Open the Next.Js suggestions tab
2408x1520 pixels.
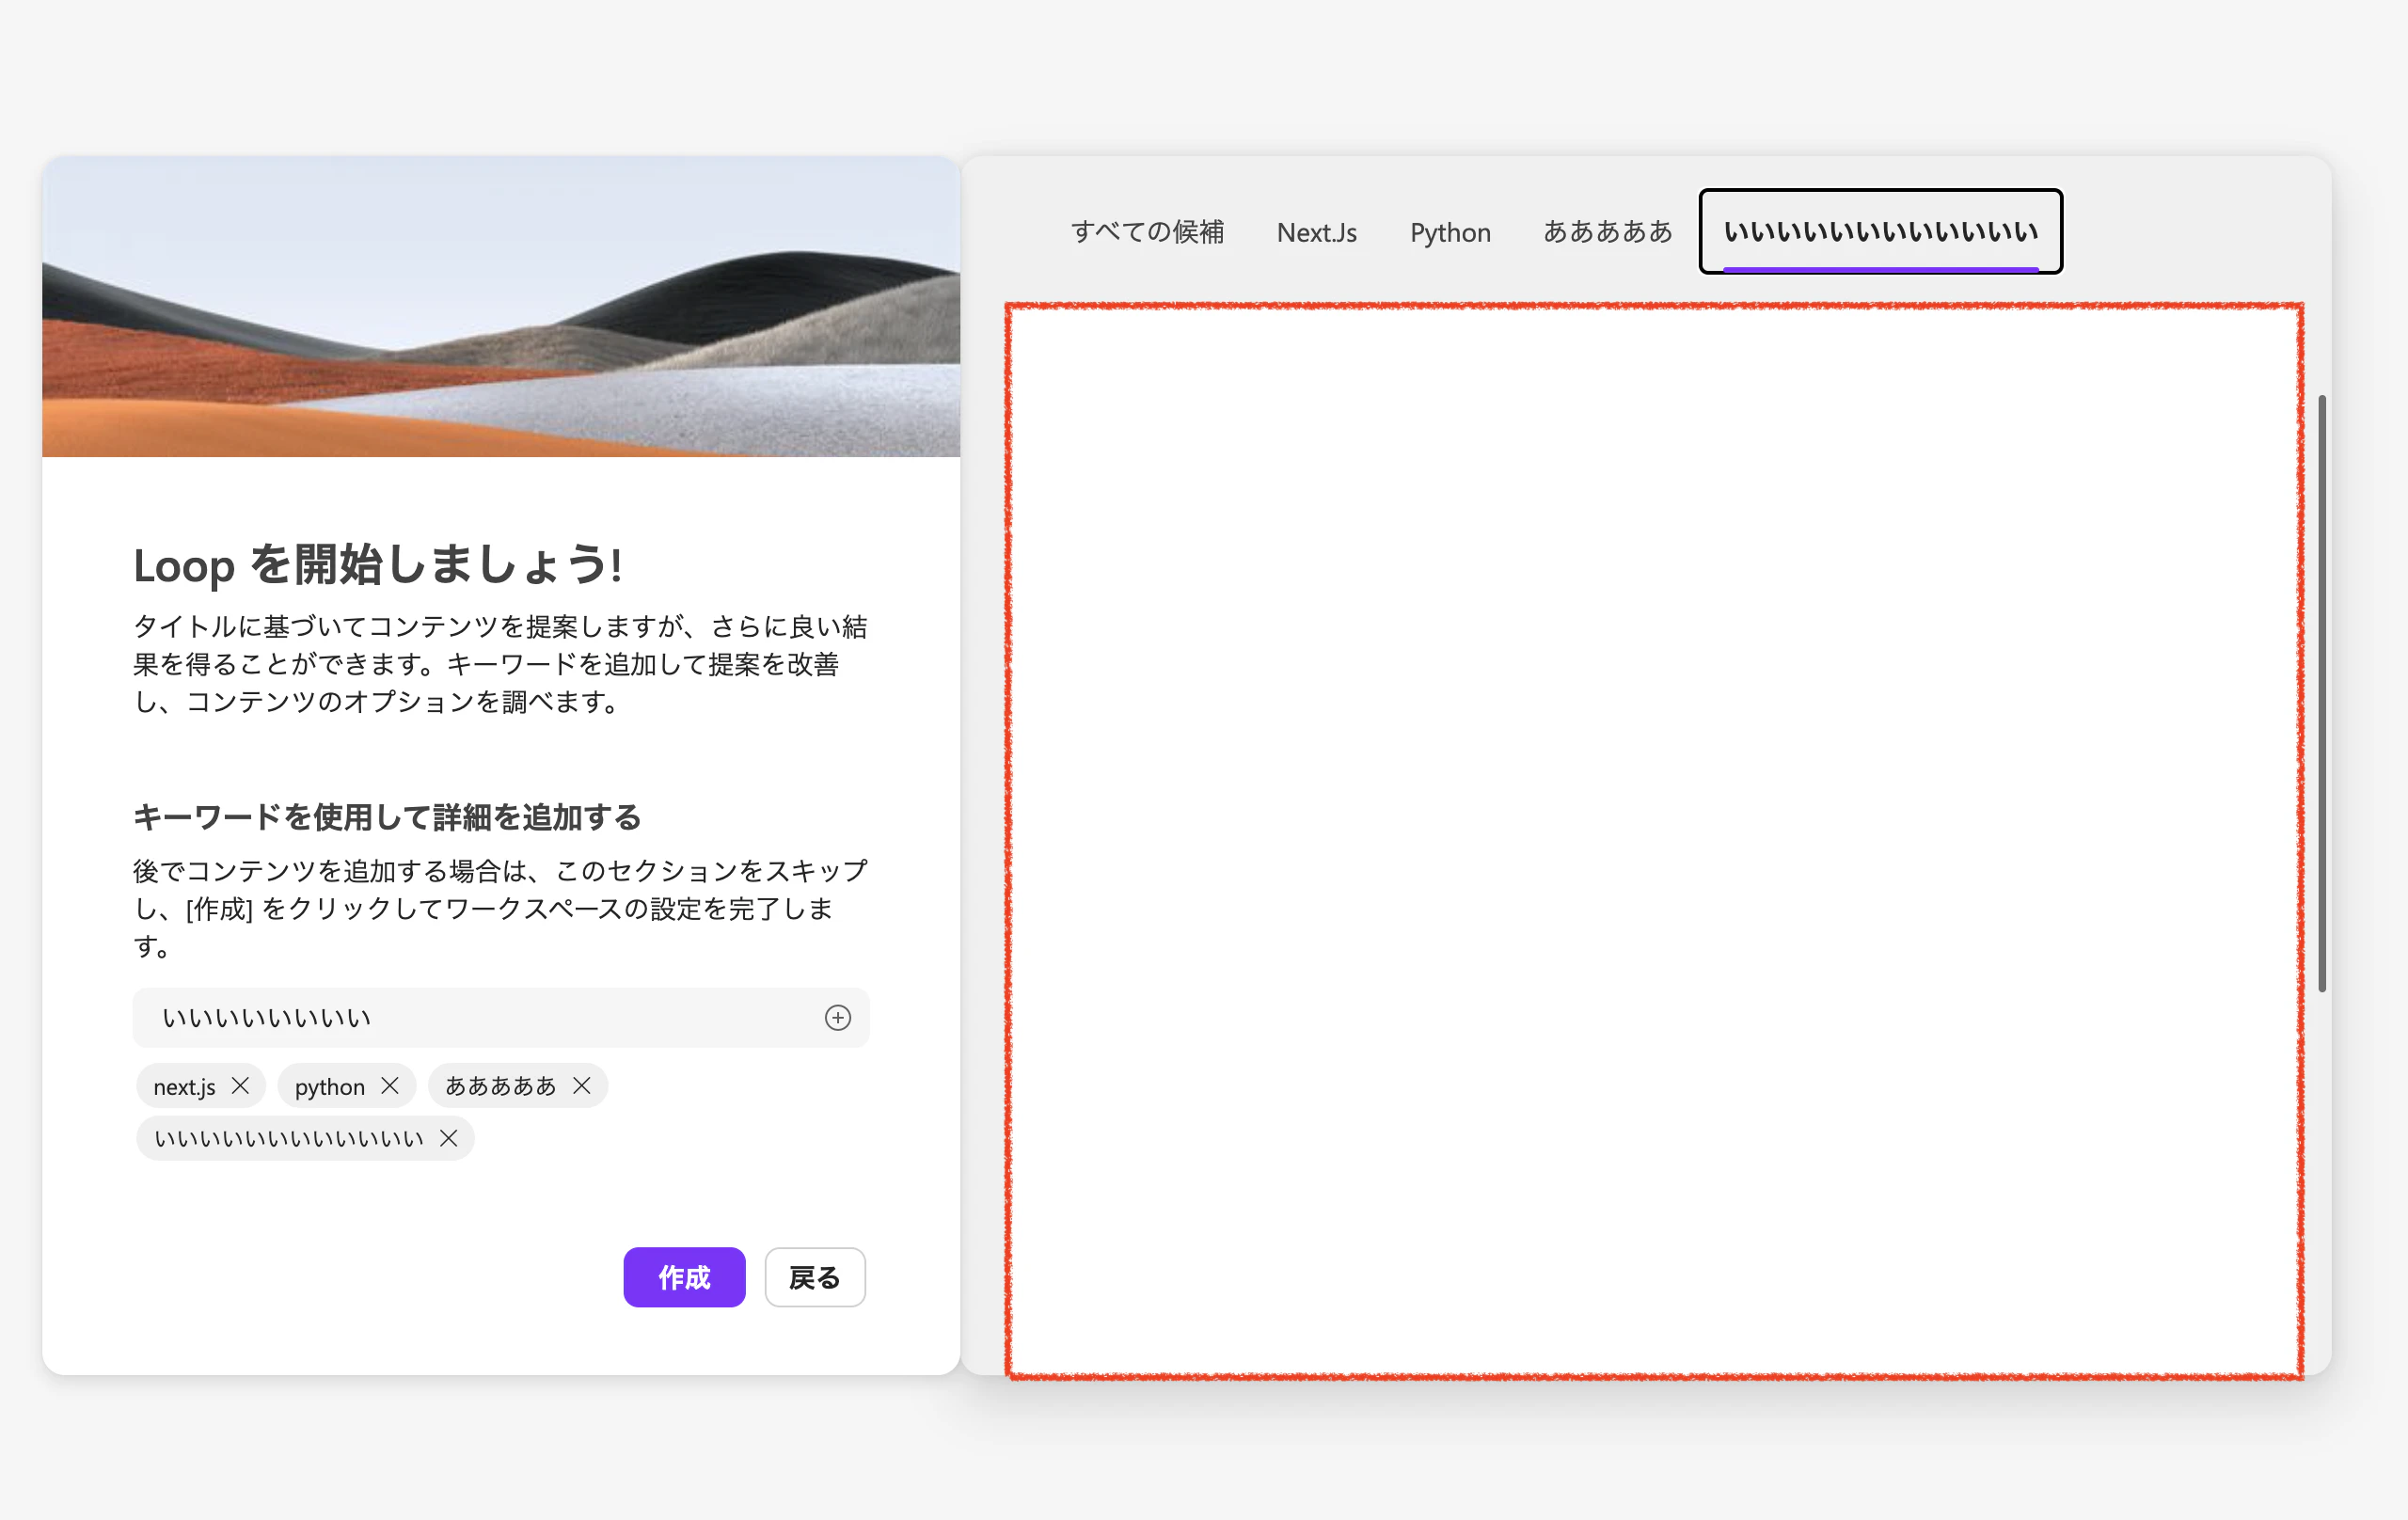(1316, 232)
